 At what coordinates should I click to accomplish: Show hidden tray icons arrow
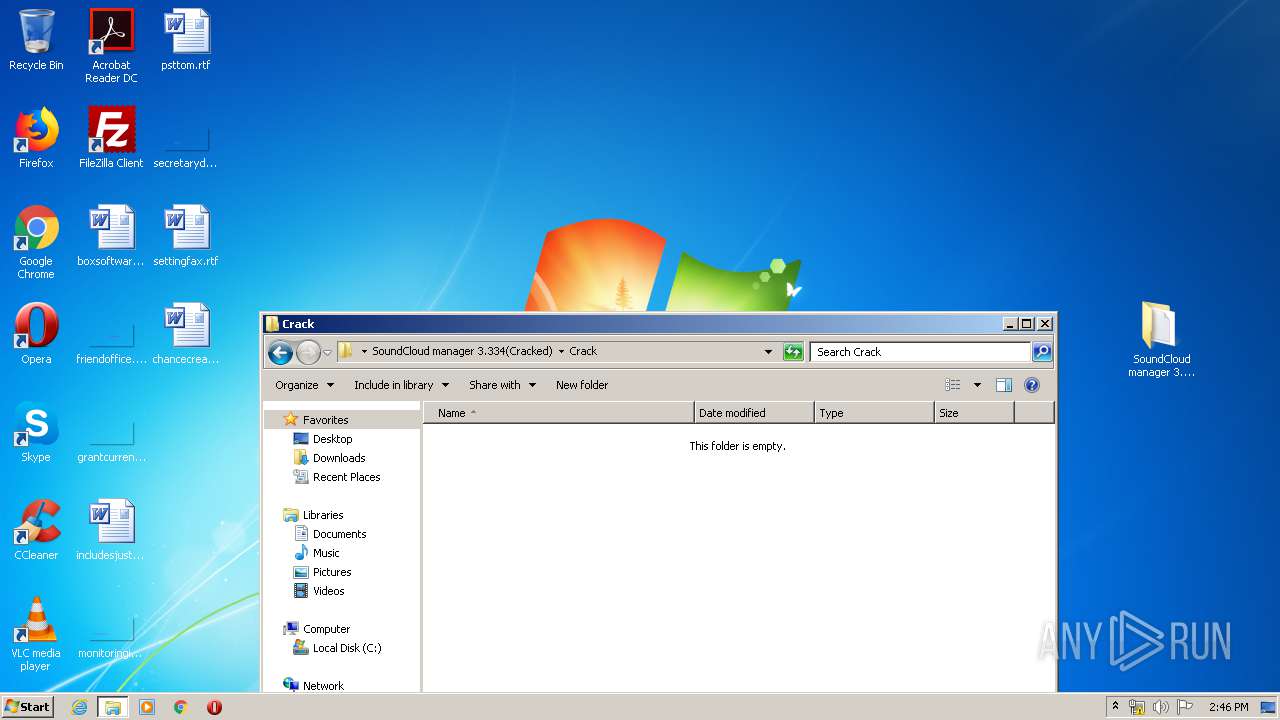click(1115, 707)
